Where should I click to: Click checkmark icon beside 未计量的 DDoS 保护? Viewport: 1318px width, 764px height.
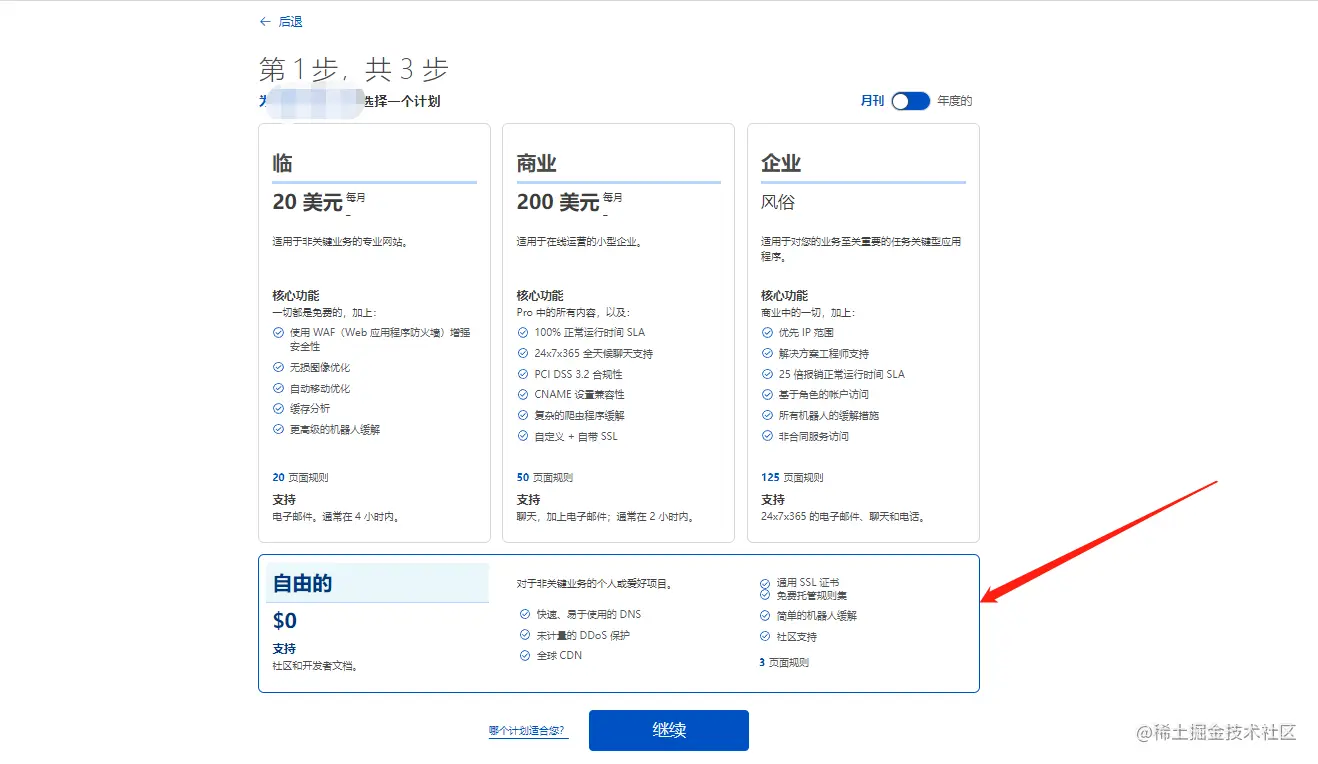tap(525, 635)
